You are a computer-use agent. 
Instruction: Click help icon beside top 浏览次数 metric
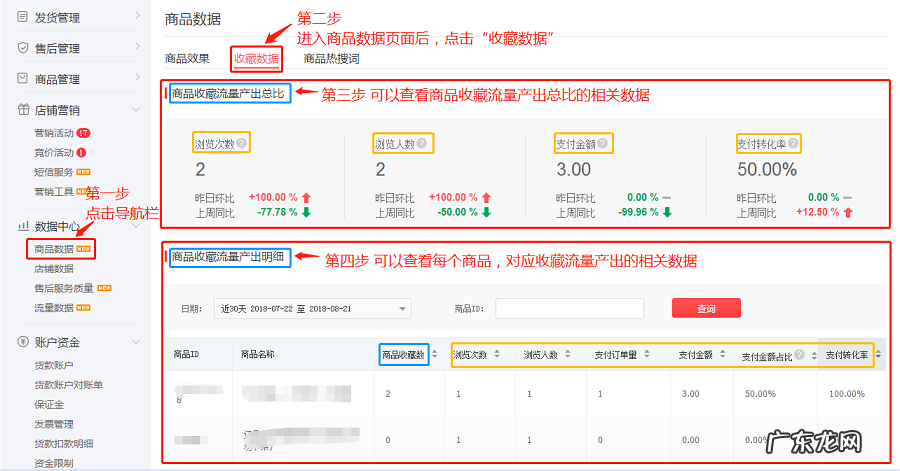(242, 143)
